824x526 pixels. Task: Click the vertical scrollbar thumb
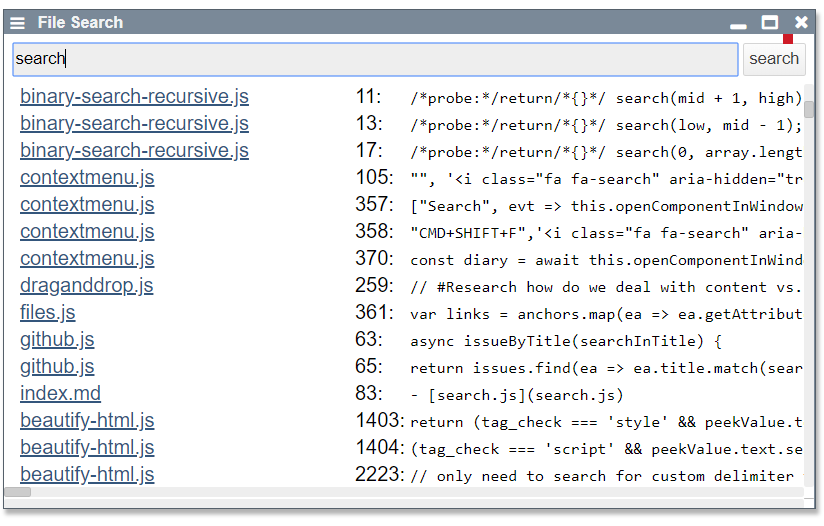[x=809, y=109]
